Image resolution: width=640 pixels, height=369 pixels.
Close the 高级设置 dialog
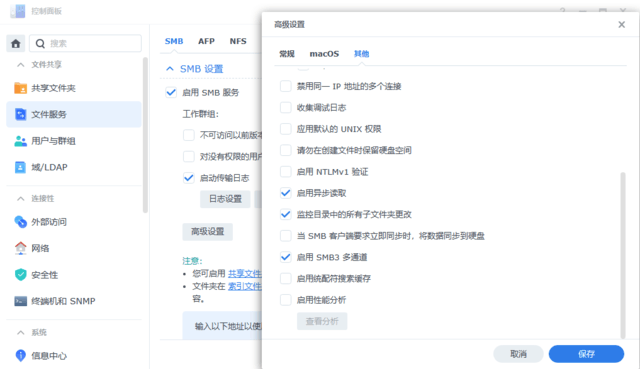coord(621,24)
